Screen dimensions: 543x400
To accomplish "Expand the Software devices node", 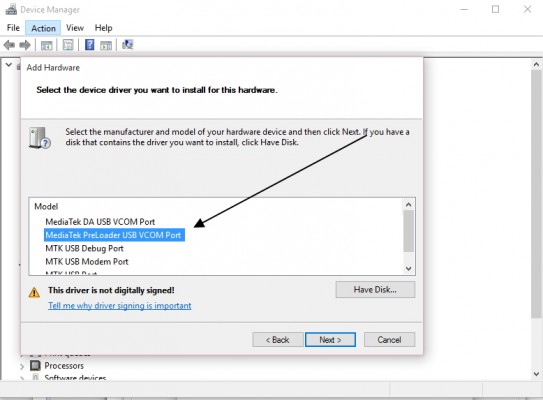I will [22, 378].
